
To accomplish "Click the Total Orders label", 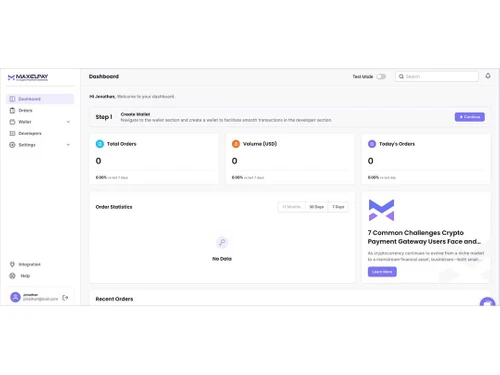I will coord(122,144).
